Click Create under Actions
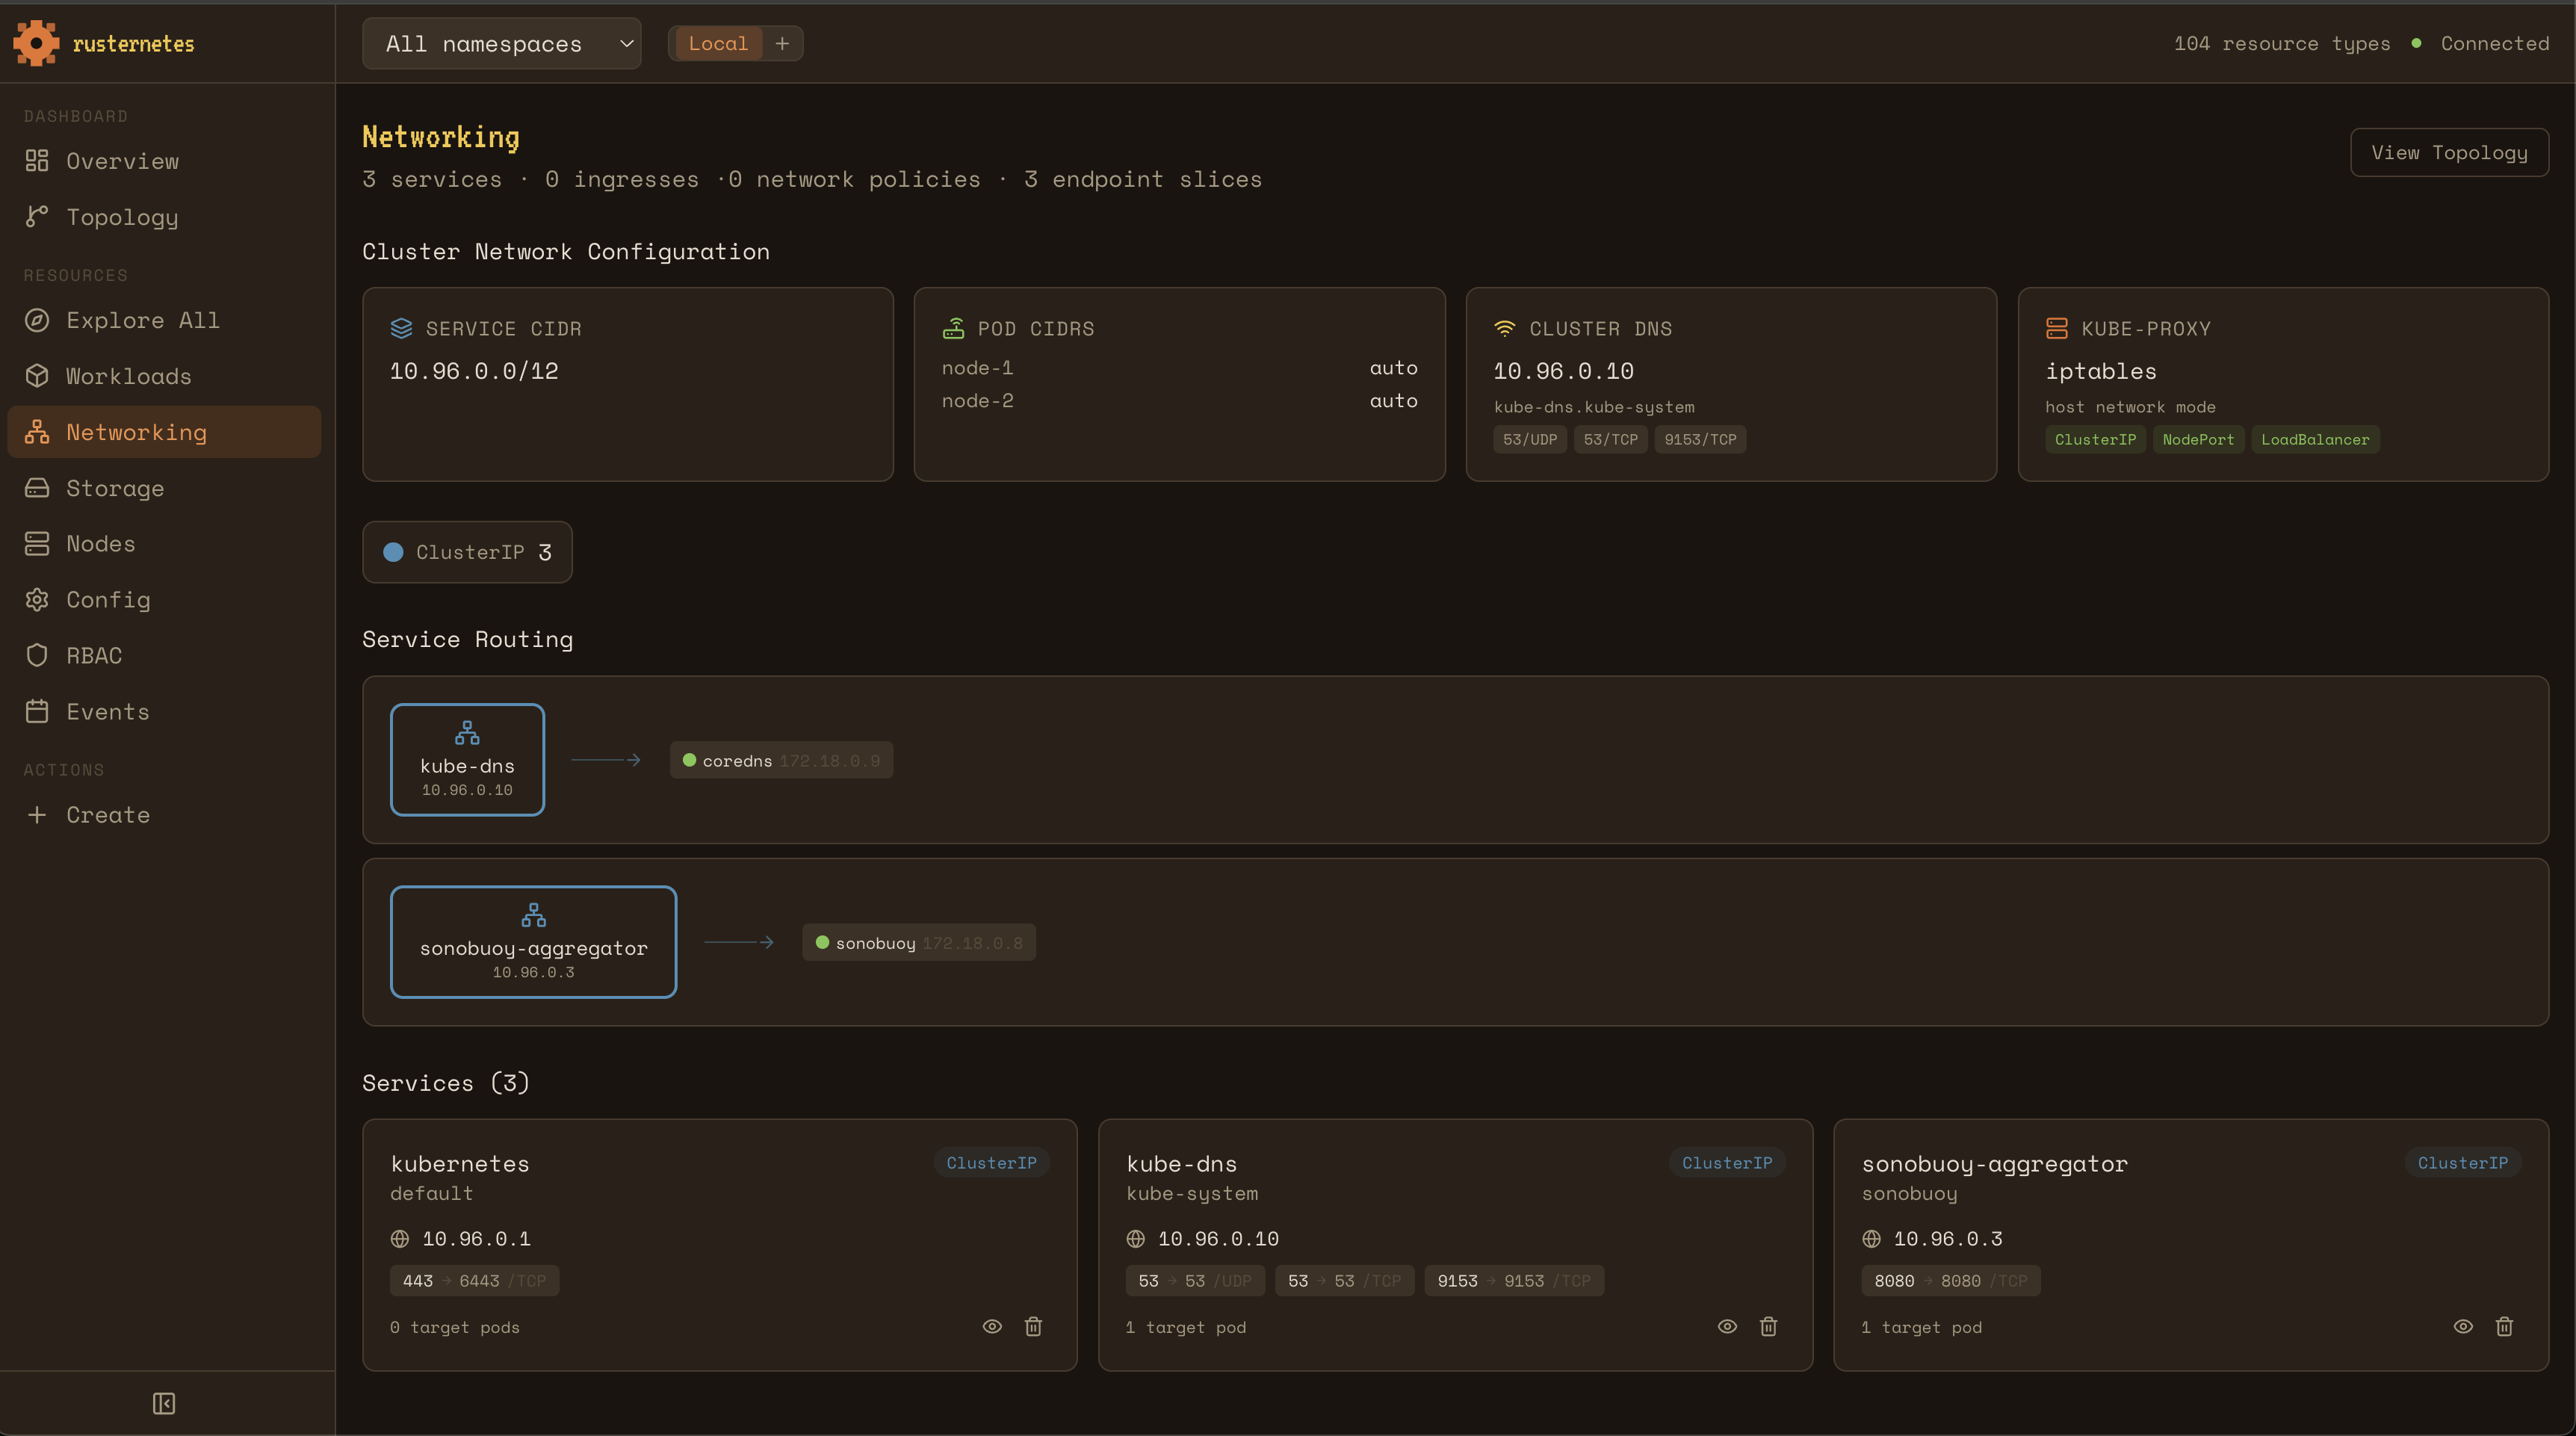Image resolution: width=2576 pixels, height=1436 pixels. pyautogui.click(x=107, y=815)
